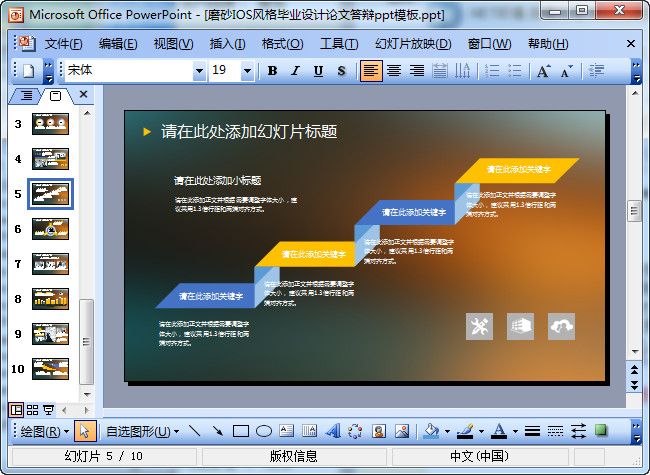This screenshot has height=475, width=650.
Task: Choose Line Style icon
Action: [x=532, y=431]
